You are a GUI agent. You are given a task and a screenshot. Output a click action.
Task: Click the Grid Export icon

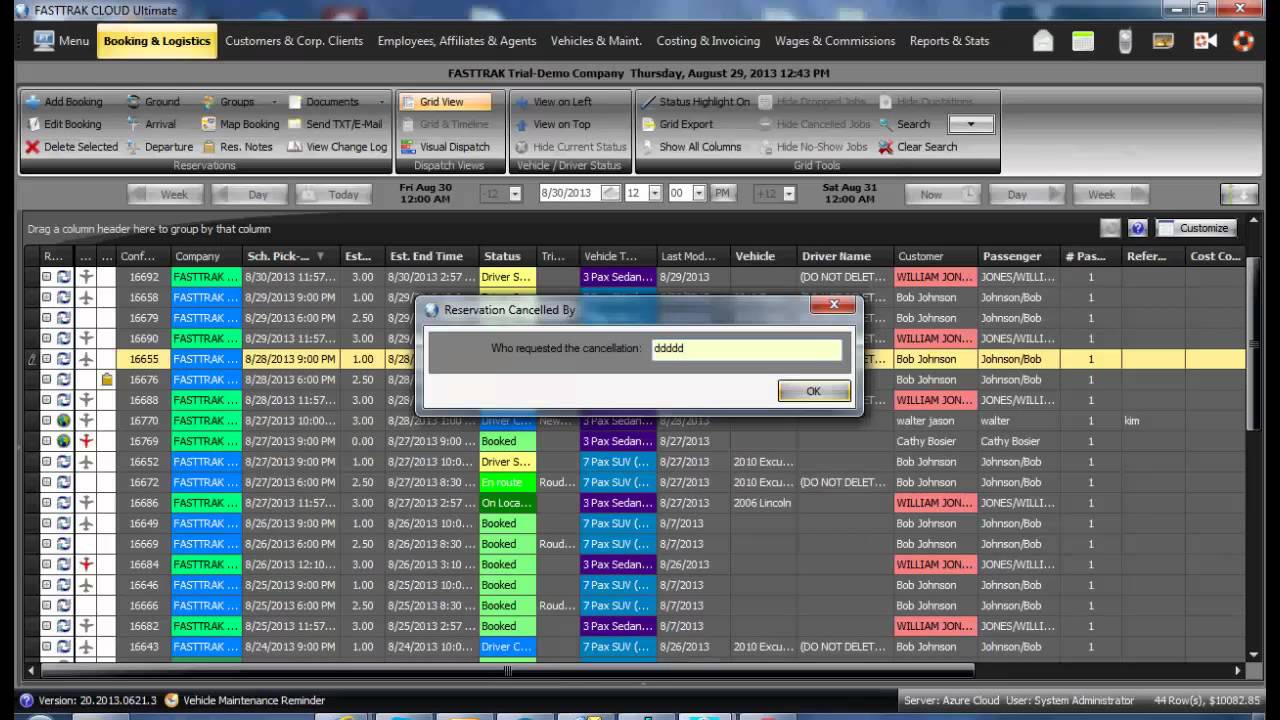(648, 124)
